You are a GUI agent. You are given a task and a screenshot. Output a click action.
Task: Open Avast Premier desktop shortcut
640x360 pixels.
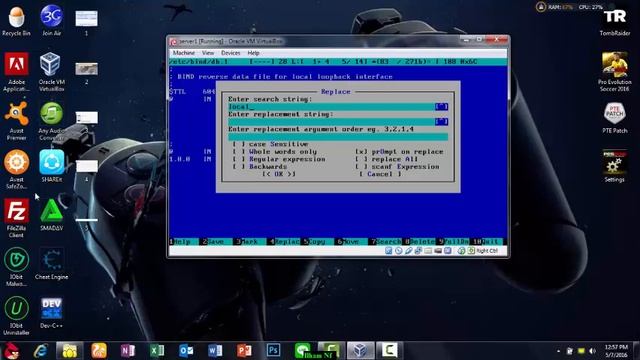(16, 121)
